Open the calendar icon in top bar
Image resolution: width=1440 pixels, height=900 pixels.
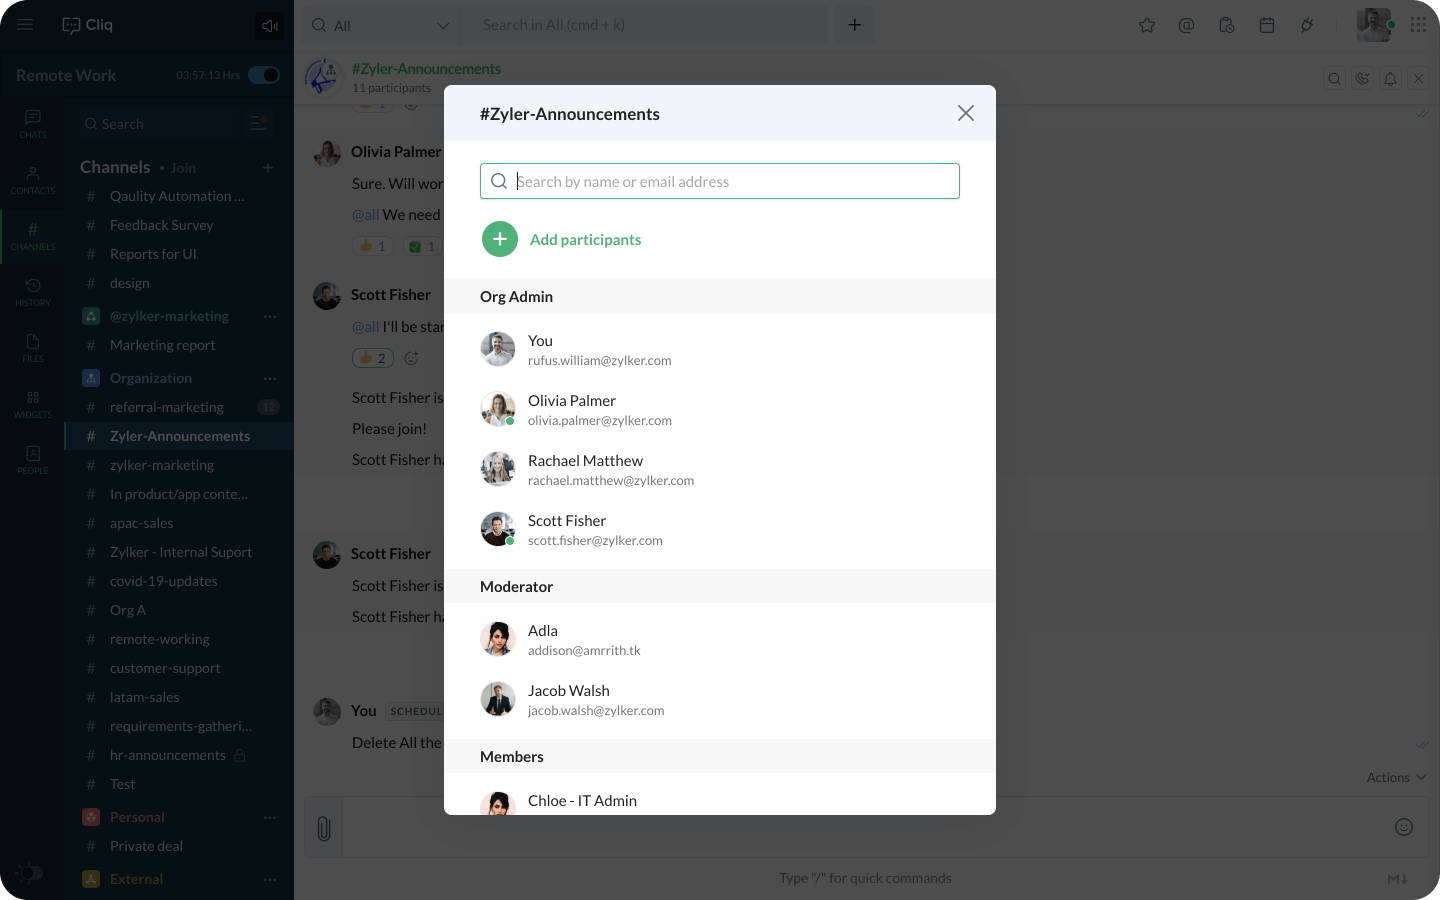(x=1266, y=25)
